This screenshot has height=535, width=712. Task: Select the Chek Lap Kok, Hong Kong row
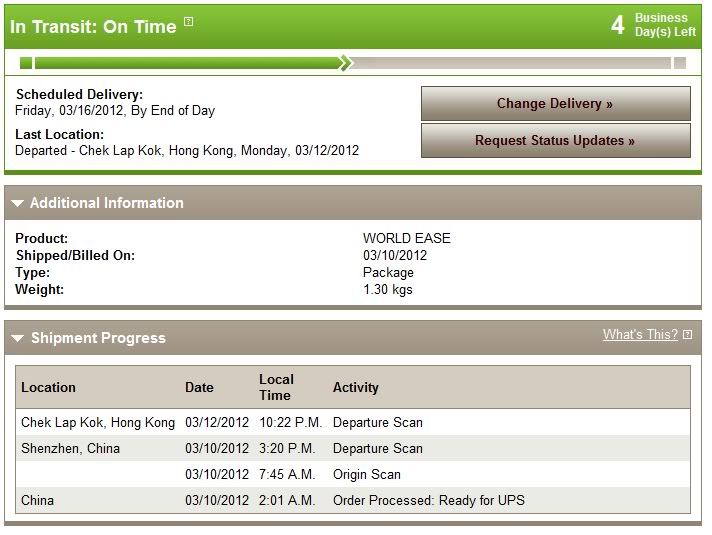(x=98, y=422)
